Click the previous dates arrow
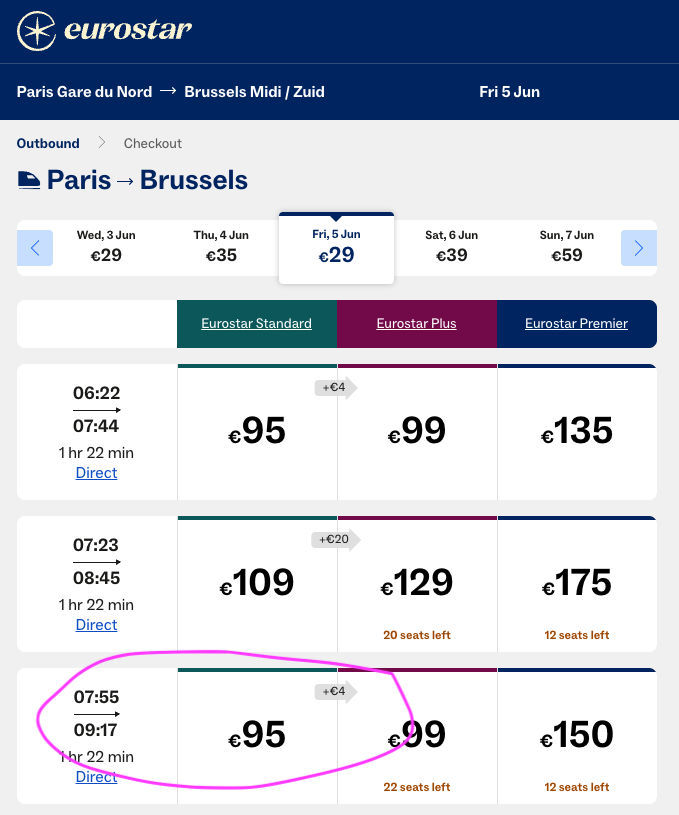Viewport: 679px width, 815px height. [35, 247]
